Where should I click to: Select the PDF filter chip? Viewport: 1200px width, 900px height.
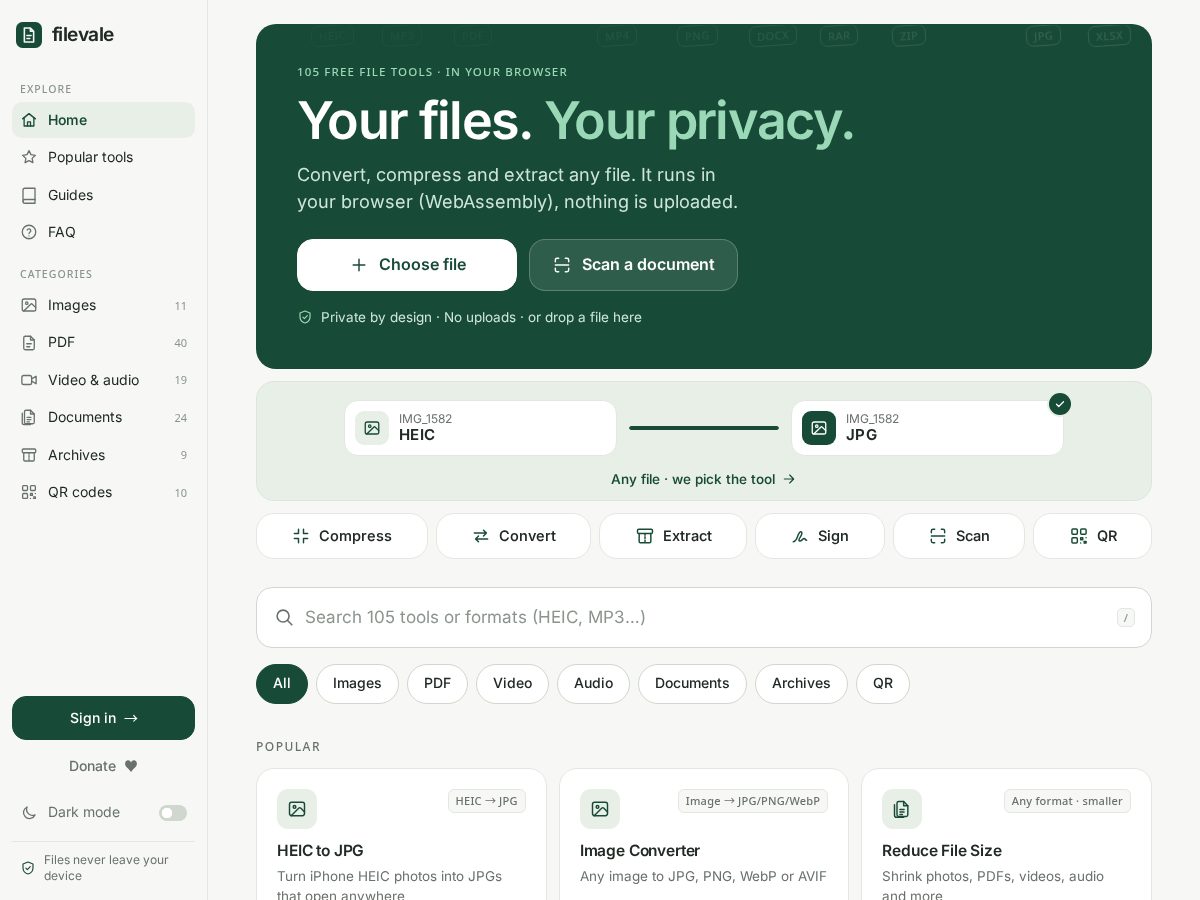click(437, 684)
